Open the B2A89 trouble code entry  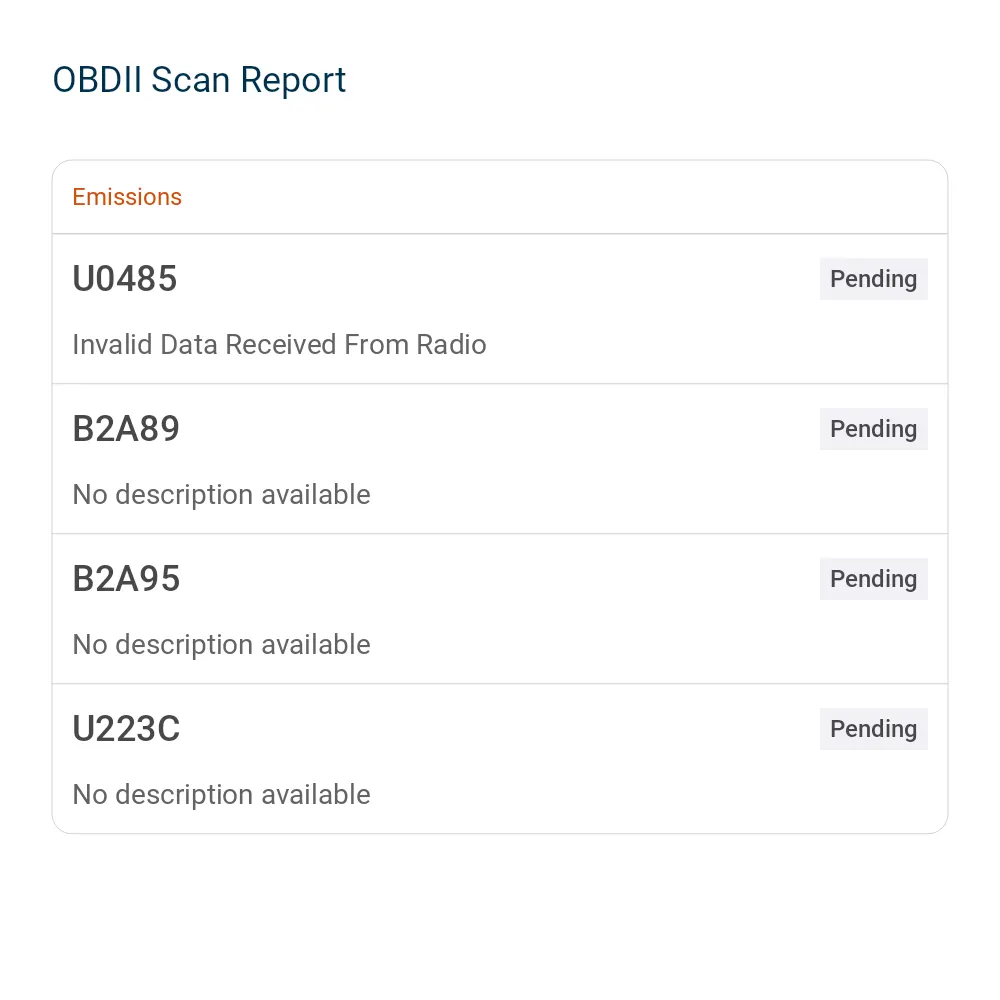tap(126, 429)
